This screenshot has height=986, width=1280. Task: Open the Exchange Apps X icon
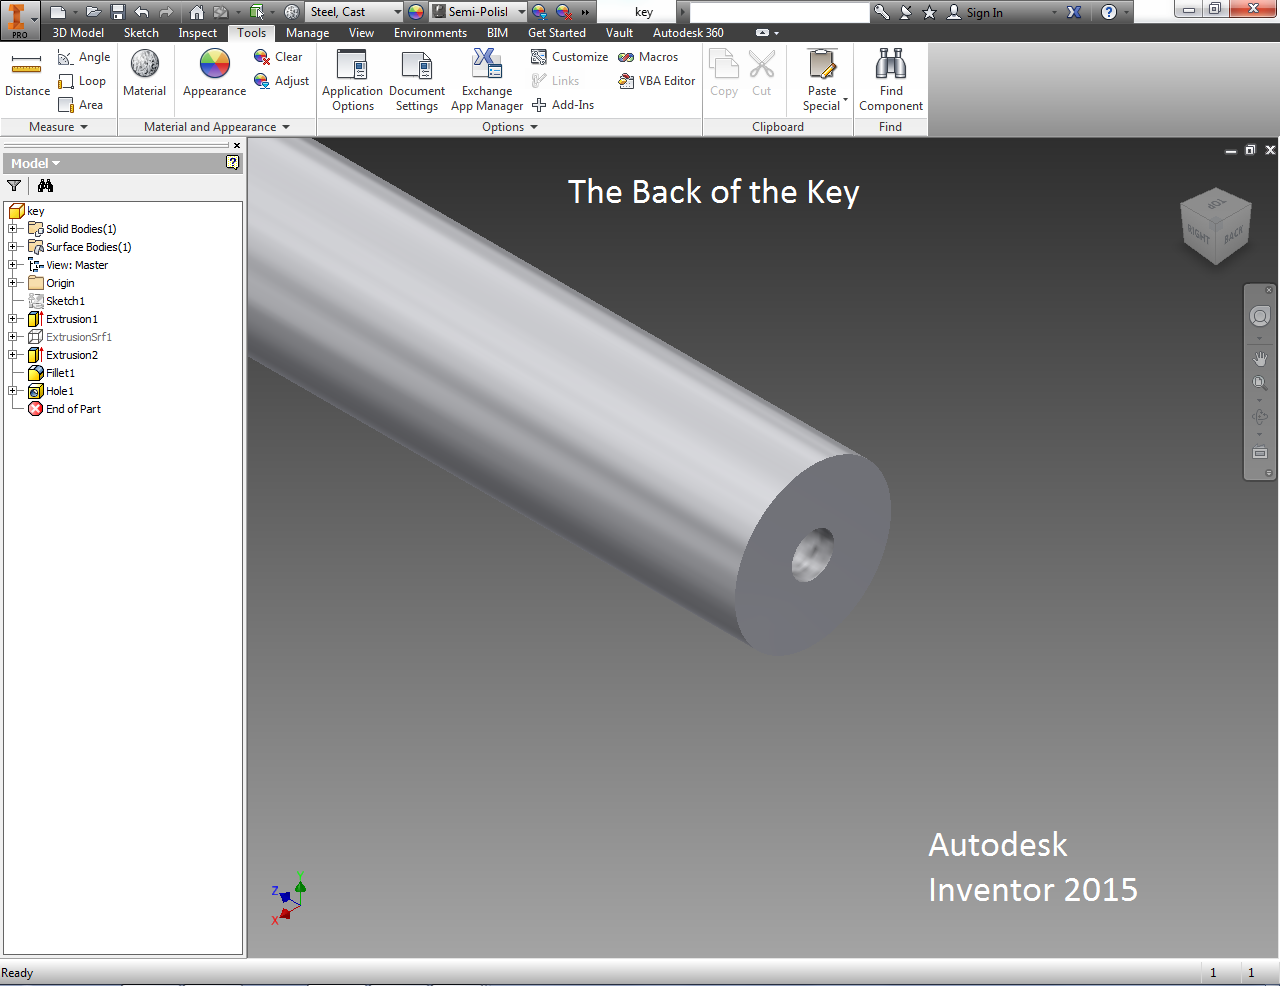pos(1074,12)
